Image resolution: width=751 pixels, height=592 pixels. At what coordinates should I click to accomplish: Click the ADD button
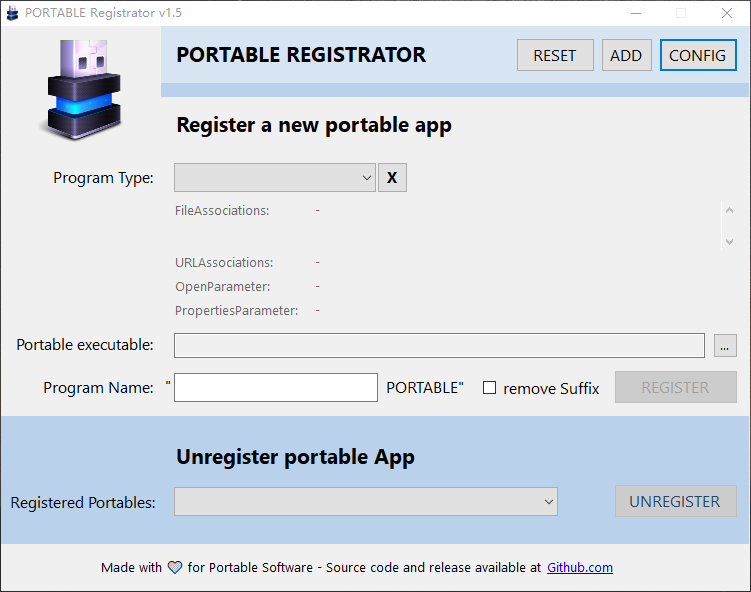click(626, 55)
